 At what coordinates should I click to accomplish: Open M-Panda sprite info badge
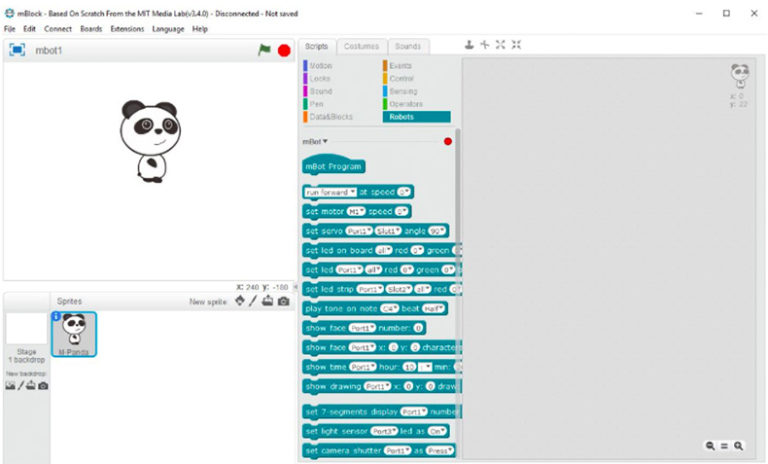57,316
